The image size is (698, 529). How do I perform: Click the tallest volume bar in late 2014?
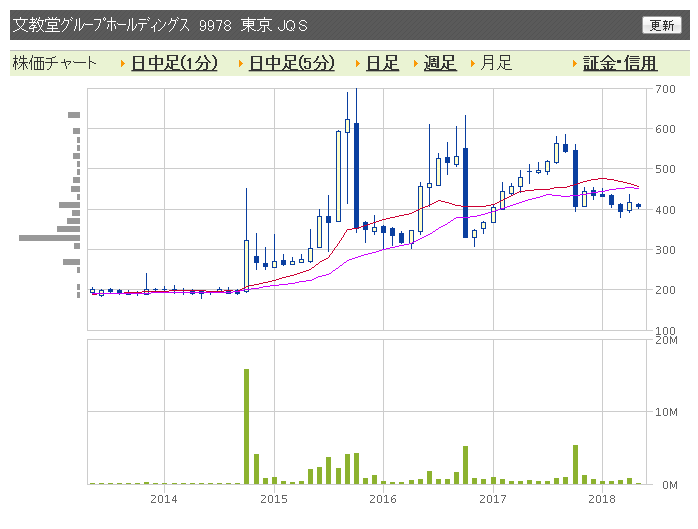click(246, 427)
